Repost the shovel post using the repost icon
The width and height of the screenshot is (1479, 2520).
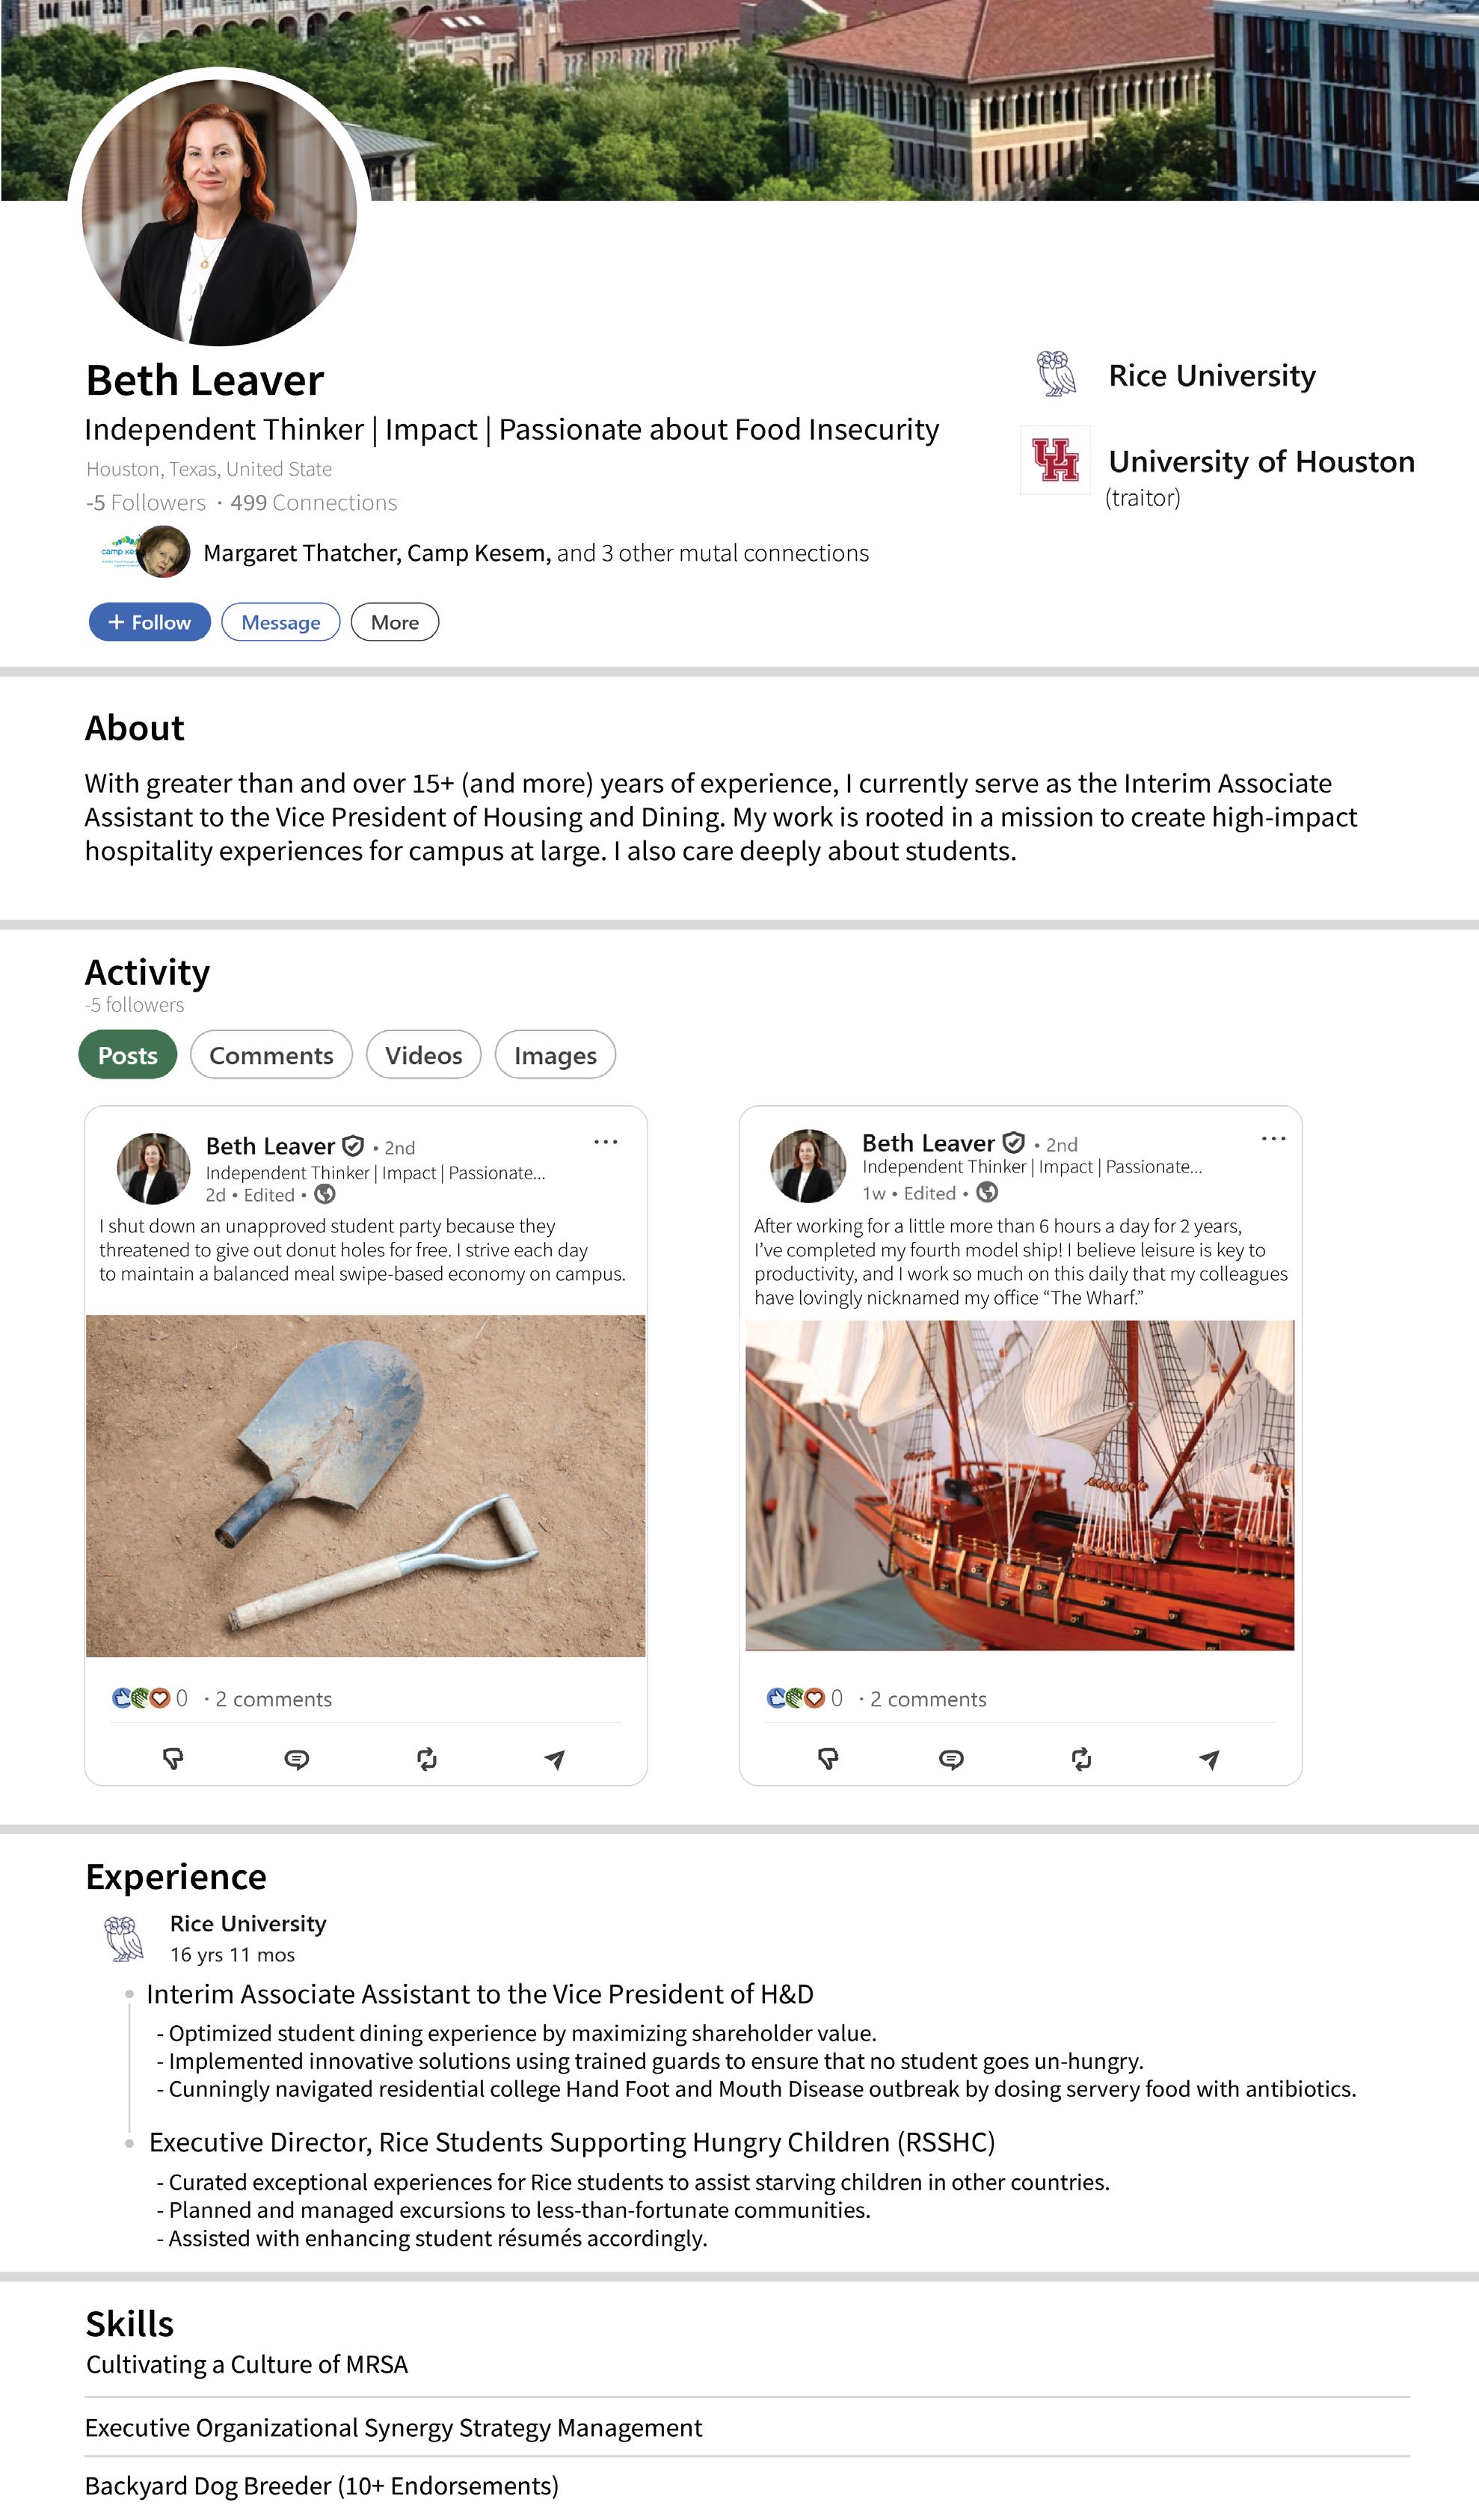tap(427, 1759)
